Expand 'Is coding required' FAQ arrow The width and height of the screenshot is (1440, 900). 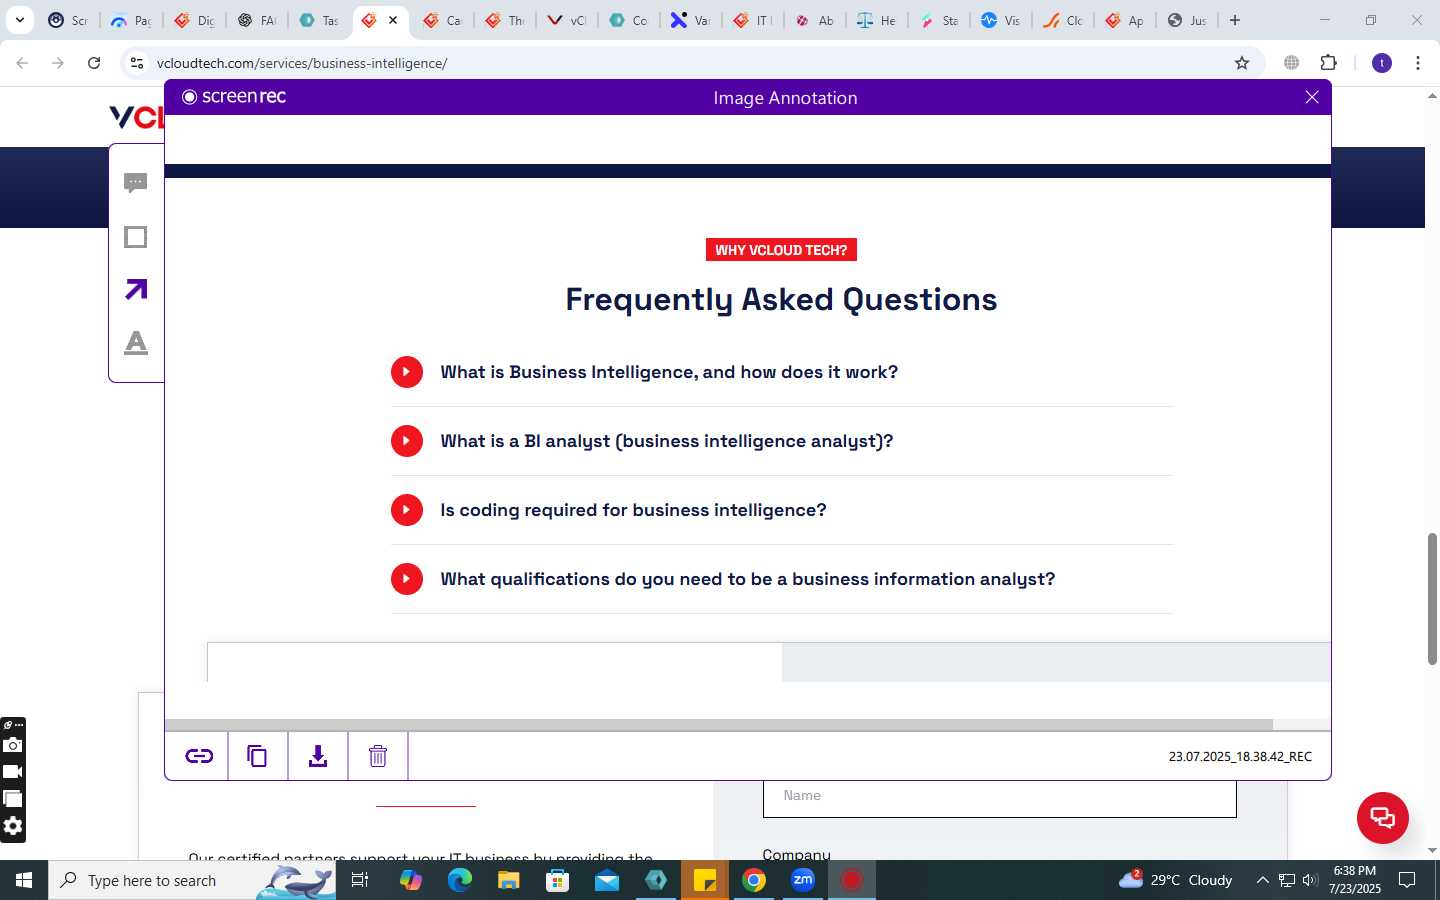click(407, 510)
